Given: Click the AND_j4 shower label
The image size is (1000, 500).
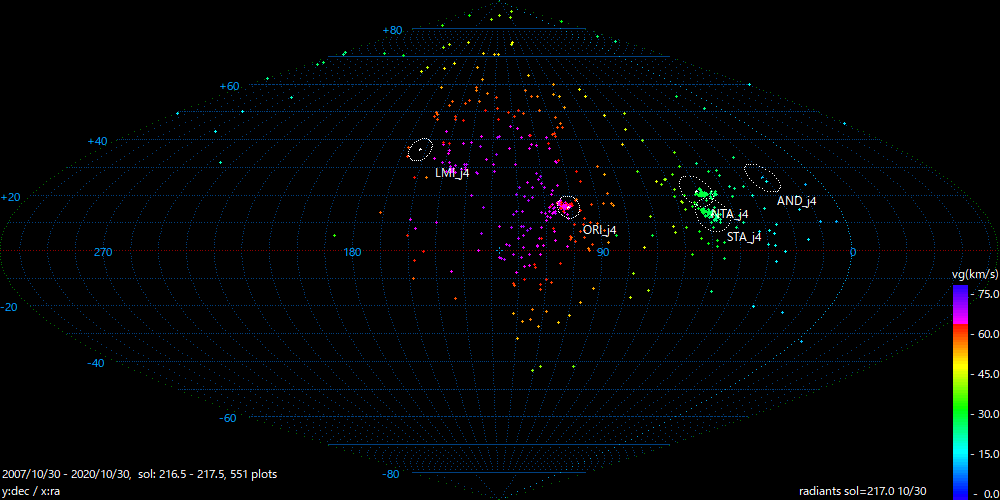Looking at the screenshot, I should click(x=796, y=201).
